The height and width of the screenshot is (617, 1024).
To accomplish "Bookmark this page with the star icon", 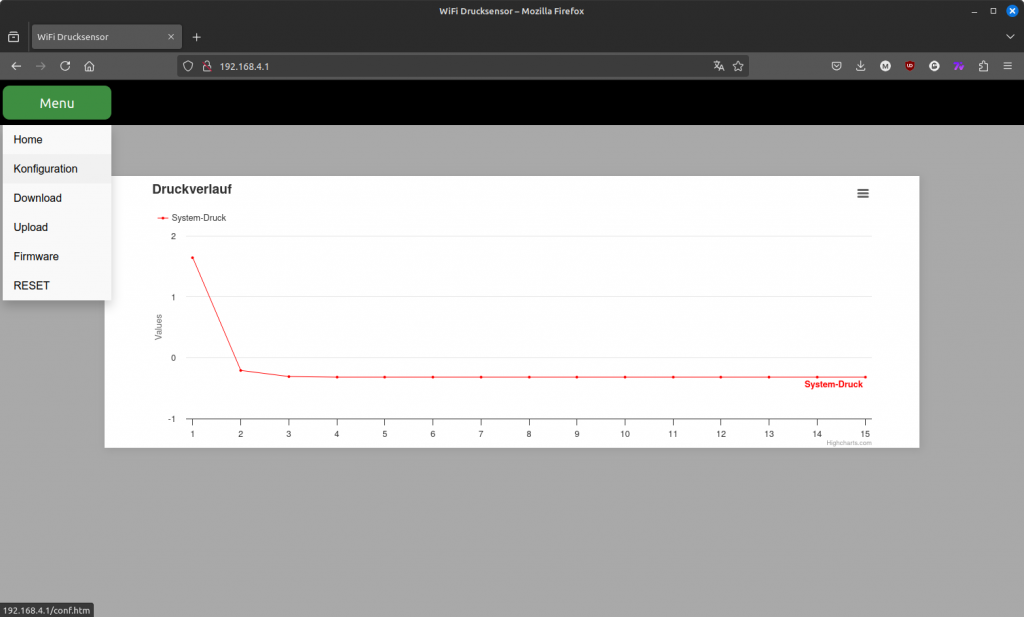I will pos(738,66).
